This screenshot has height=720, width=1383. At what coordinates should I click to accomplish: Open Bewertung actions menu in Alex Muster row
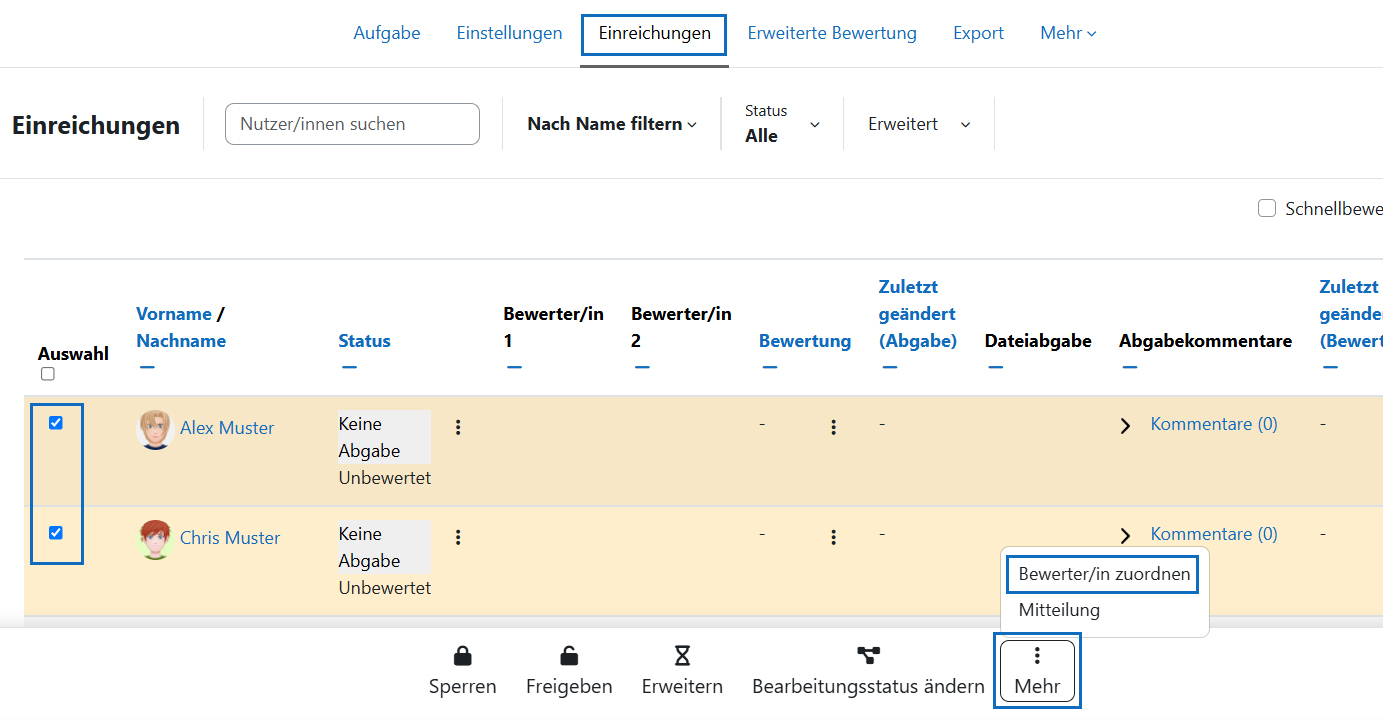[833, 427]
